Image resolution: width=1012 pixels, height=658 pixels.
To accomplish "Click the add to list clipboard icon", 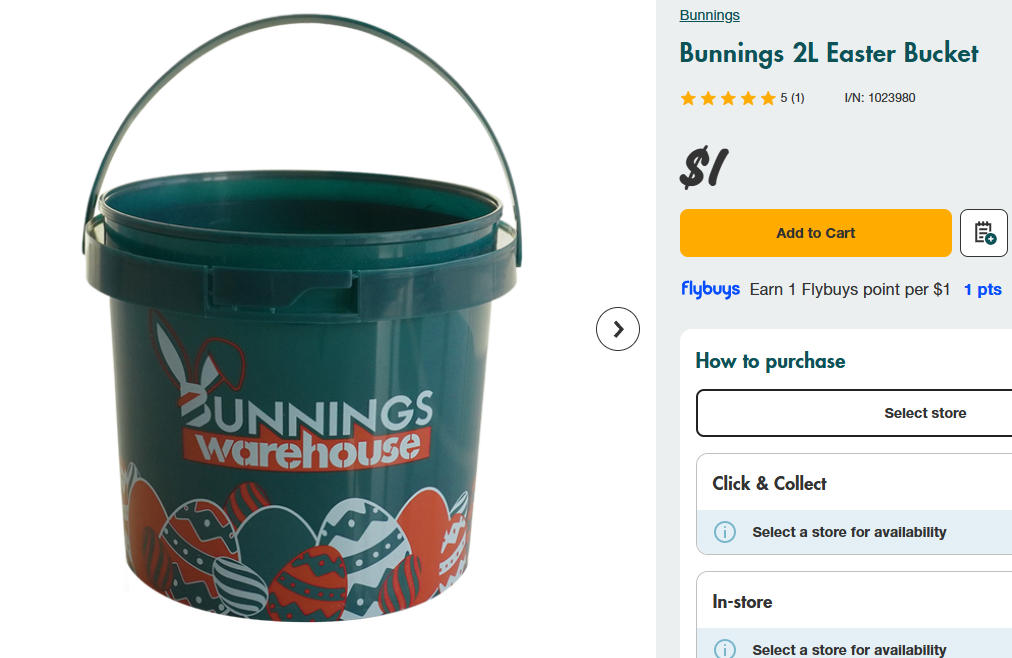I will point(984,233).
